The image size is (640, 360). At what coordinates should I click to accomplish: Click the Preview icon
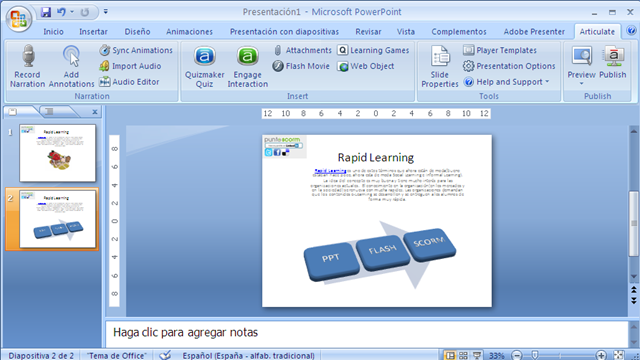click(x=581, y=57)
